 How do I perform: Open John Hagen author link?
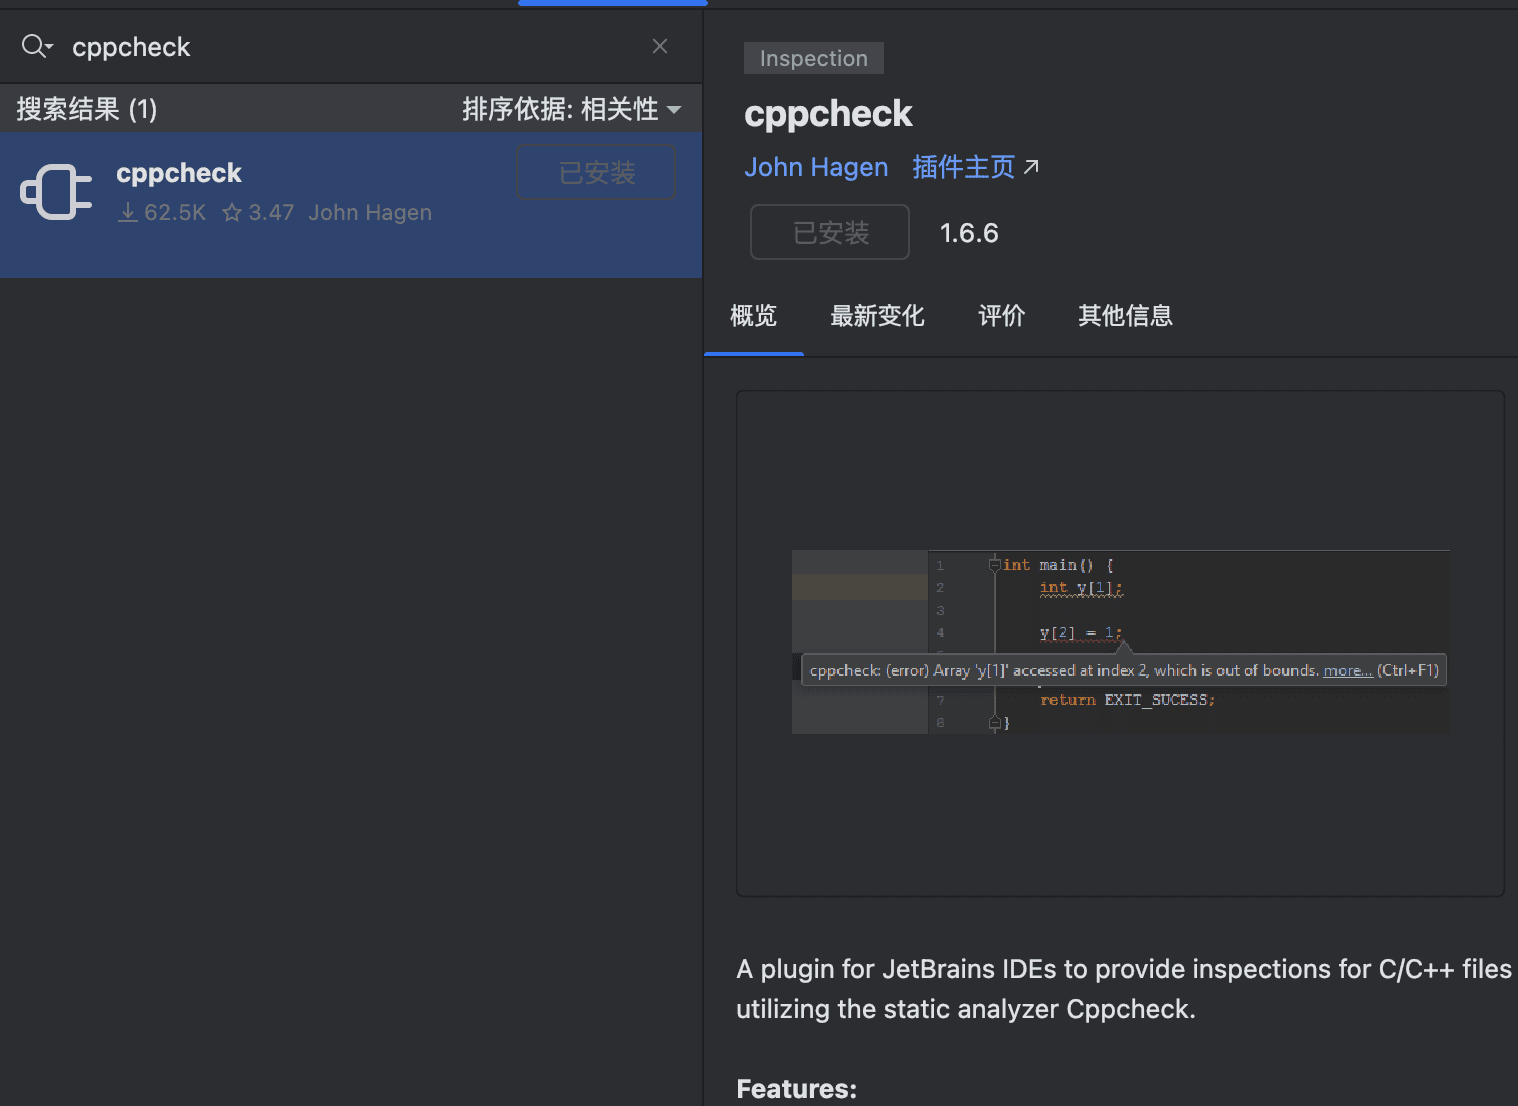tap(815, 167)
